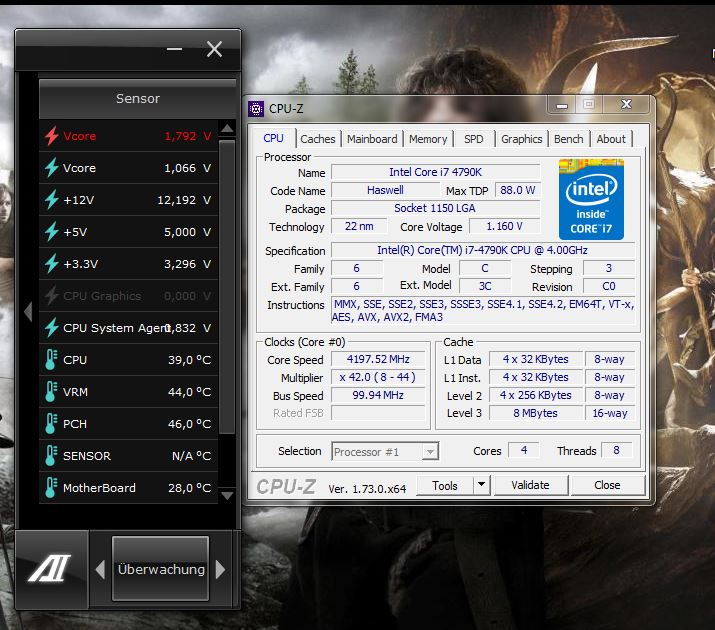Screen dimensions: 715x630
Task: Click the sensor list scrollbar thumb
Action: pos(227,287)
